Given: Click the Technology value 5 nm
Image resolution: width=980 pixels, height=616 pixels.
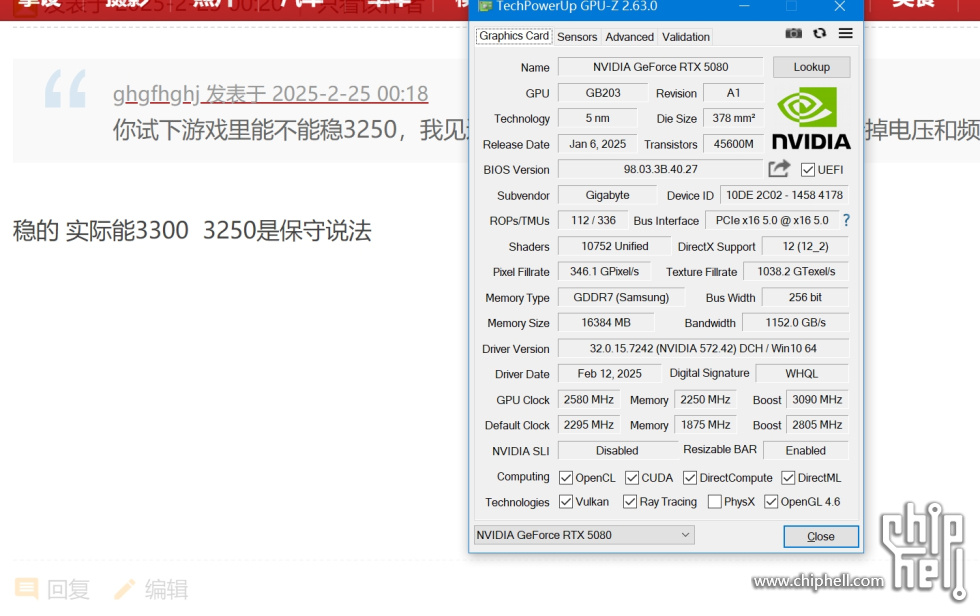Looking at the screenshot, I should (x=597, y=118).
